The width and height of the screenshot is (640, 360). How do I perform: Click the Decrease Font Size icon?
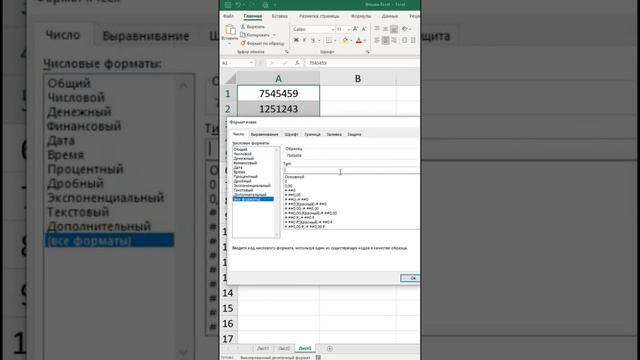click(x=364, y=29)
